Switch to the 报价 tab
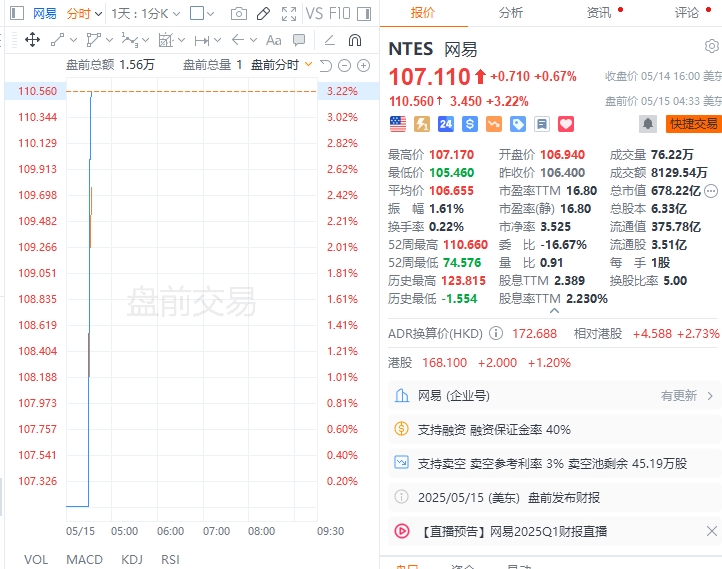The image size is (722, 569). pos(423,13)
